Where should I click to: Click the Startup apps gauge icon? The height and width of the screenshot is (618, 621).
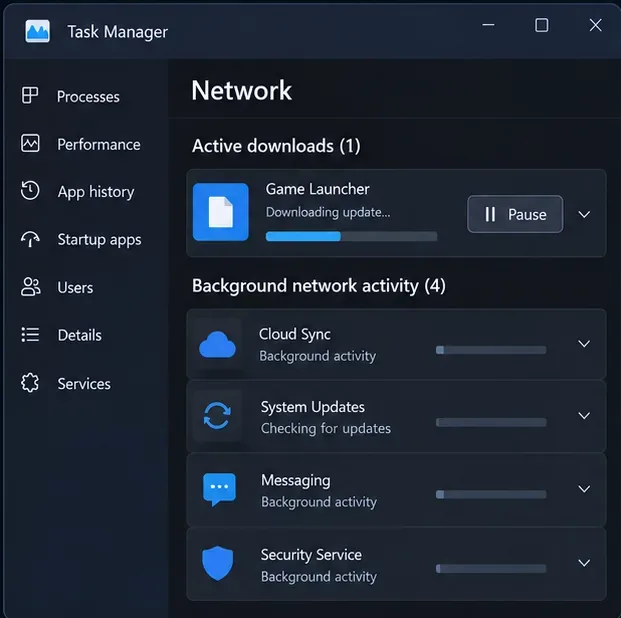(x=30, y=239)
